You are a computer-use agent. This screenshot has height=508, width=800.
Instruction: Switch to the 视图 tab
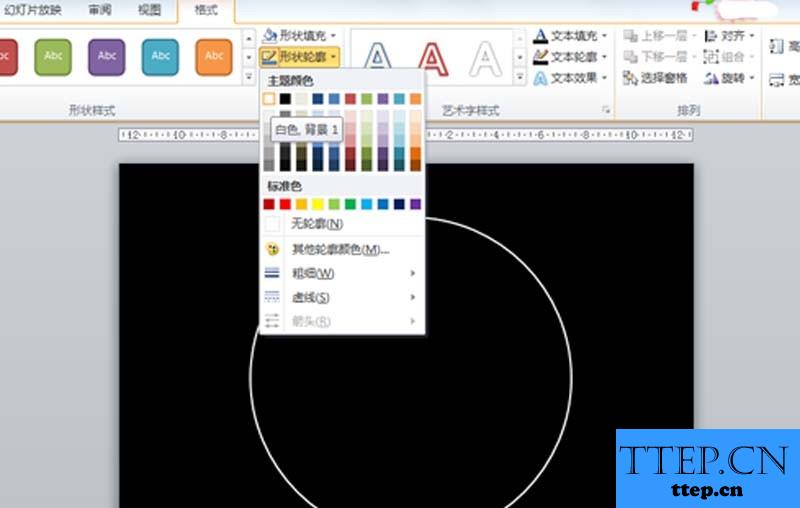click(149, 10)
